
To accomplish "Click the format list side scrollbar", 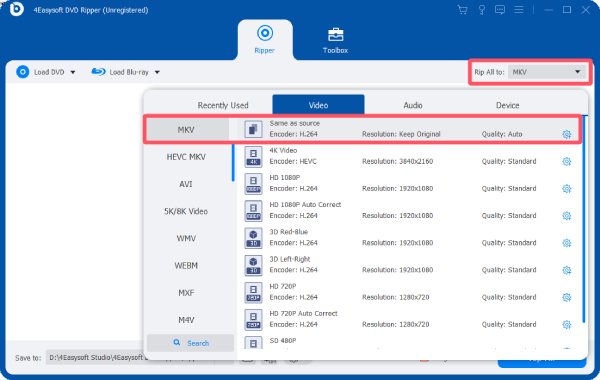I will point(233,163).
